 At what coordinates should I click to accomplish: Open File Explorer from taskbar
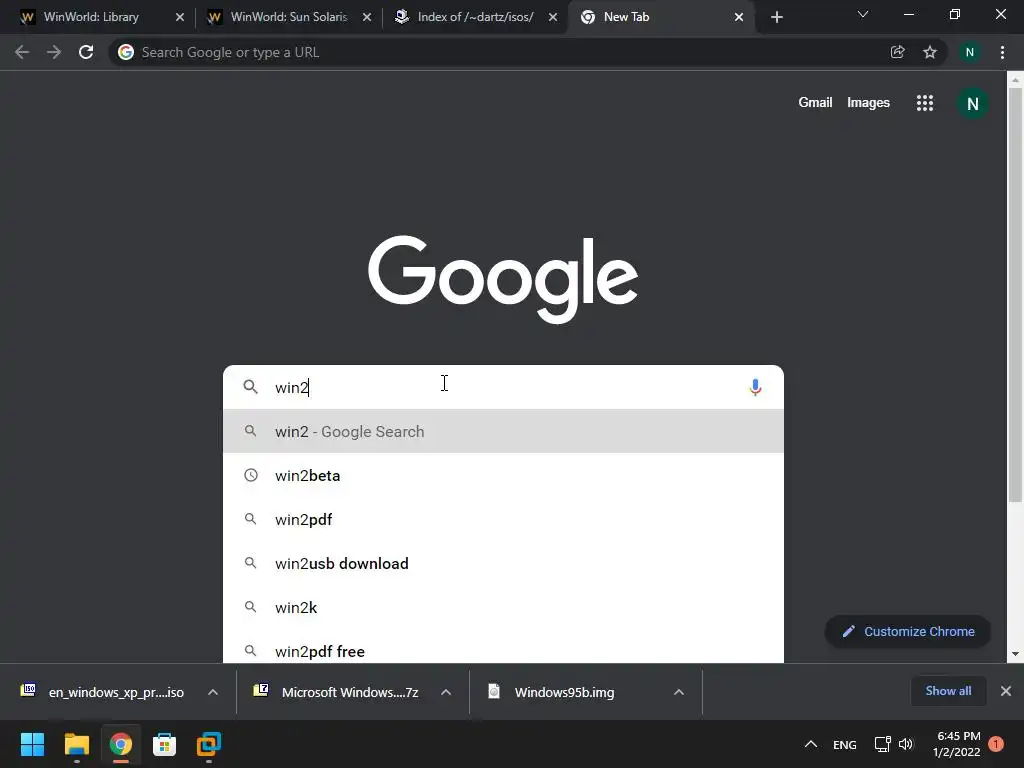click(x=76, y=744)
